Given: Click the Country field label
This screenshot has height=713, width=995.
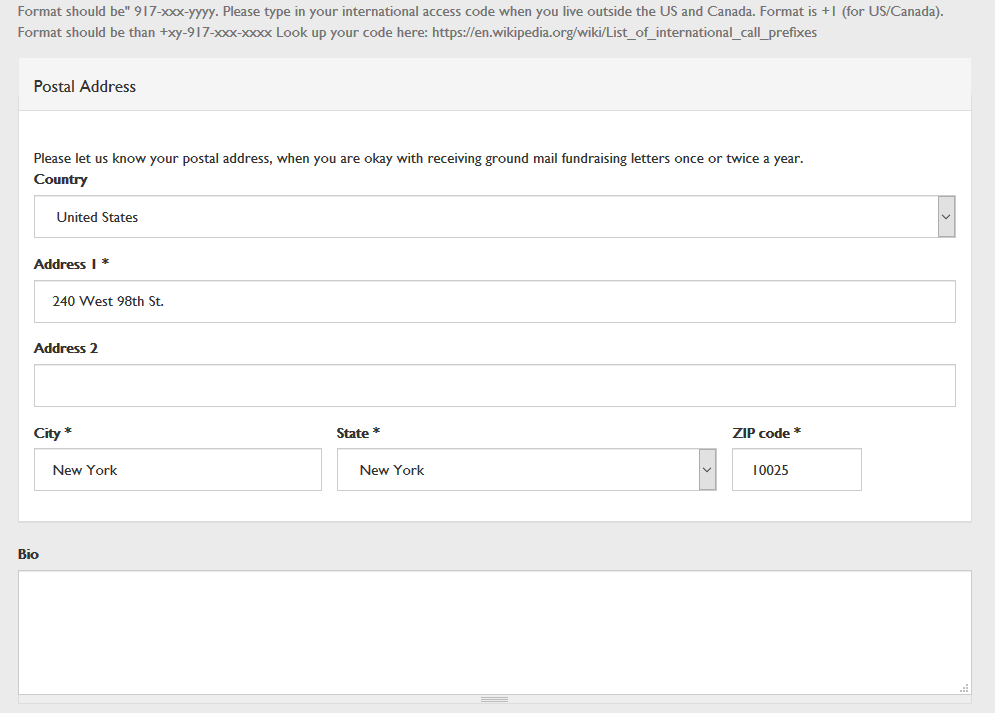Looking at the screenshot, I should coord(60,180).
